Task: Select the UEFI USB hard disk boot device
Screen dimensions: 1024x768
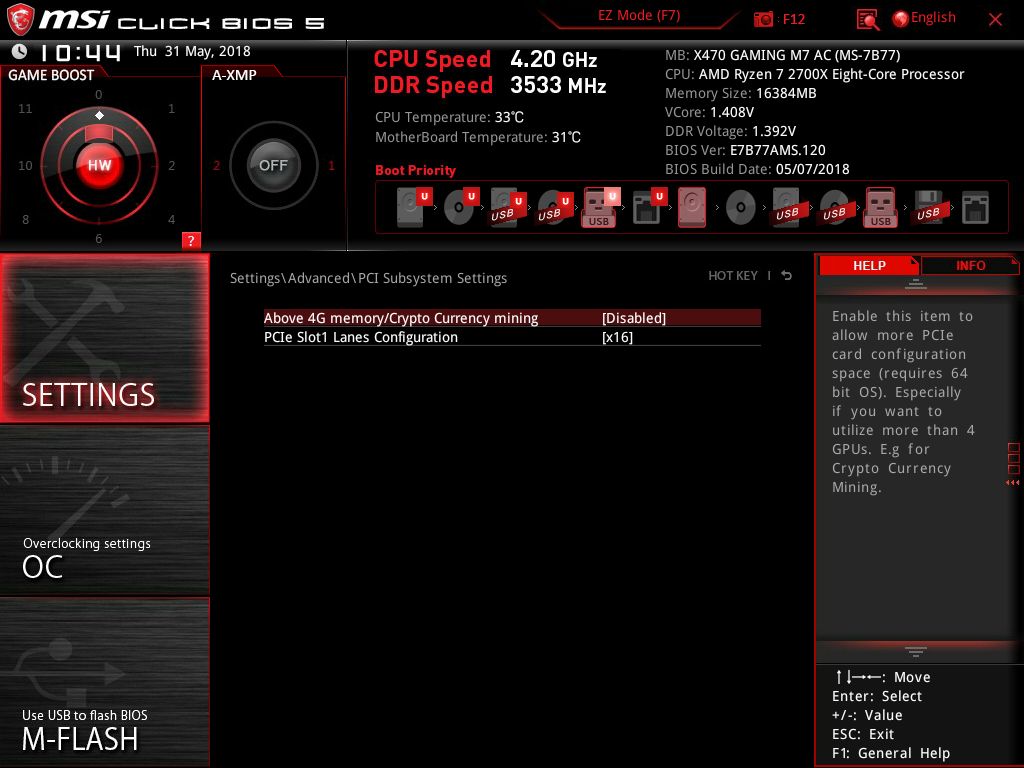Action: (x=508, y=207)
